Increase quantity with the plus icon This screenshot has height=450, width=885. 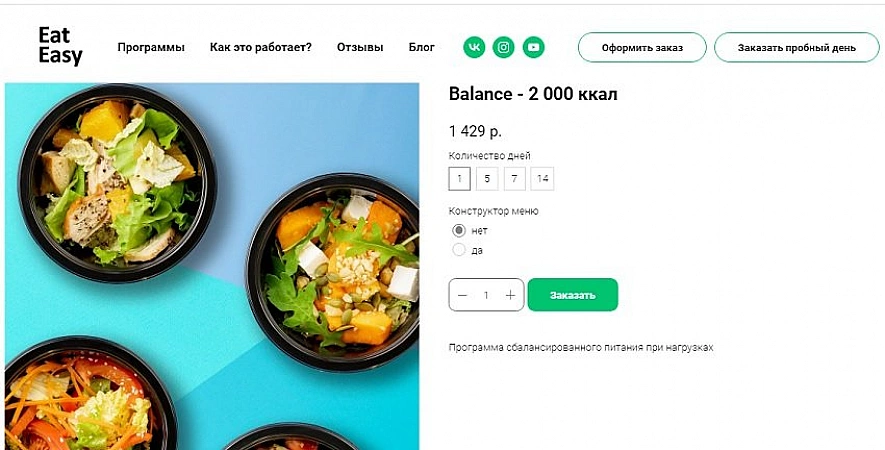pyautogui.click(x=510, y=295)
